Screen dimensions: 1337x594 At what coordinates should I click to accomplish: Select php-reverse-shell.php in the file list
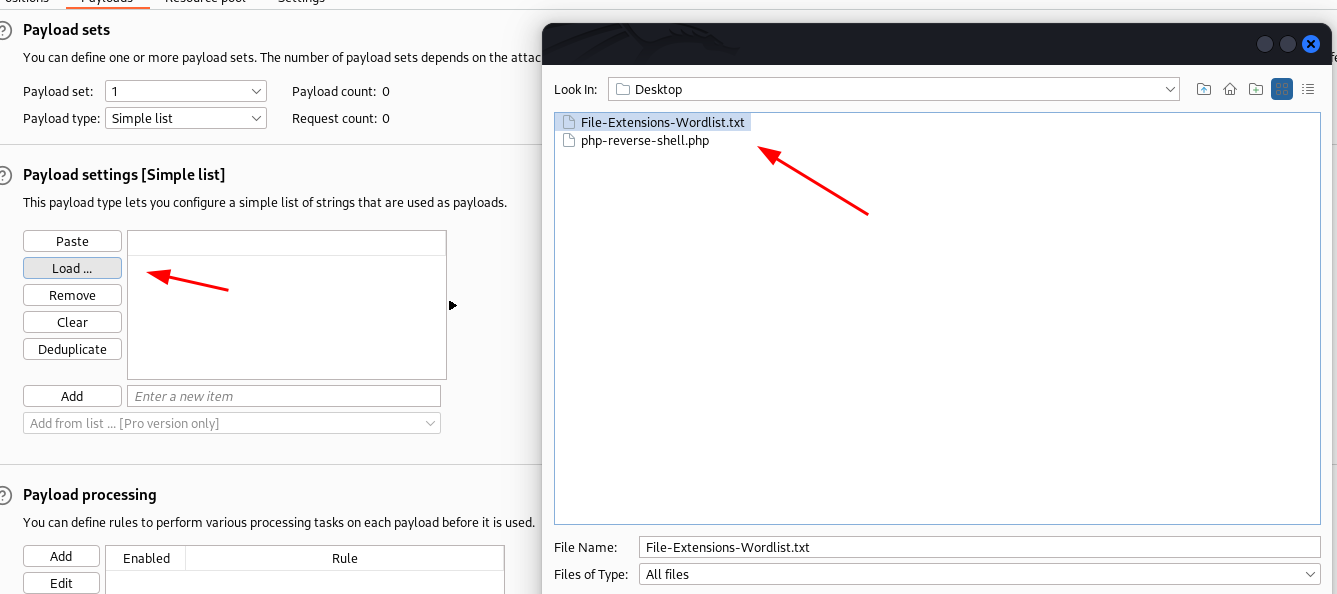(x=636, y=141)
